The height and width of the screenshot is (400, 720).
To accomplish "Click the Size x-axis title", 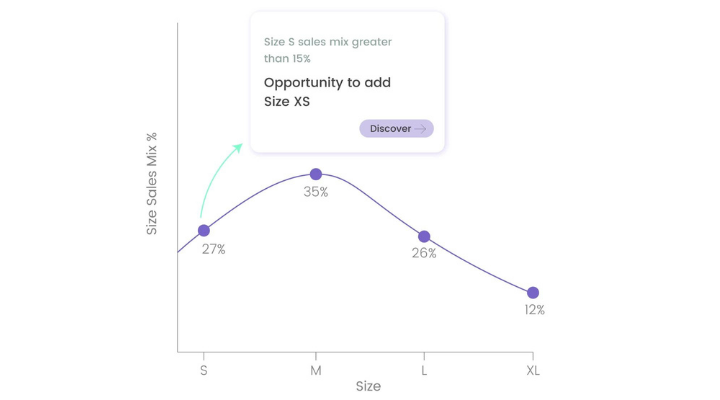I will point(368,386).
